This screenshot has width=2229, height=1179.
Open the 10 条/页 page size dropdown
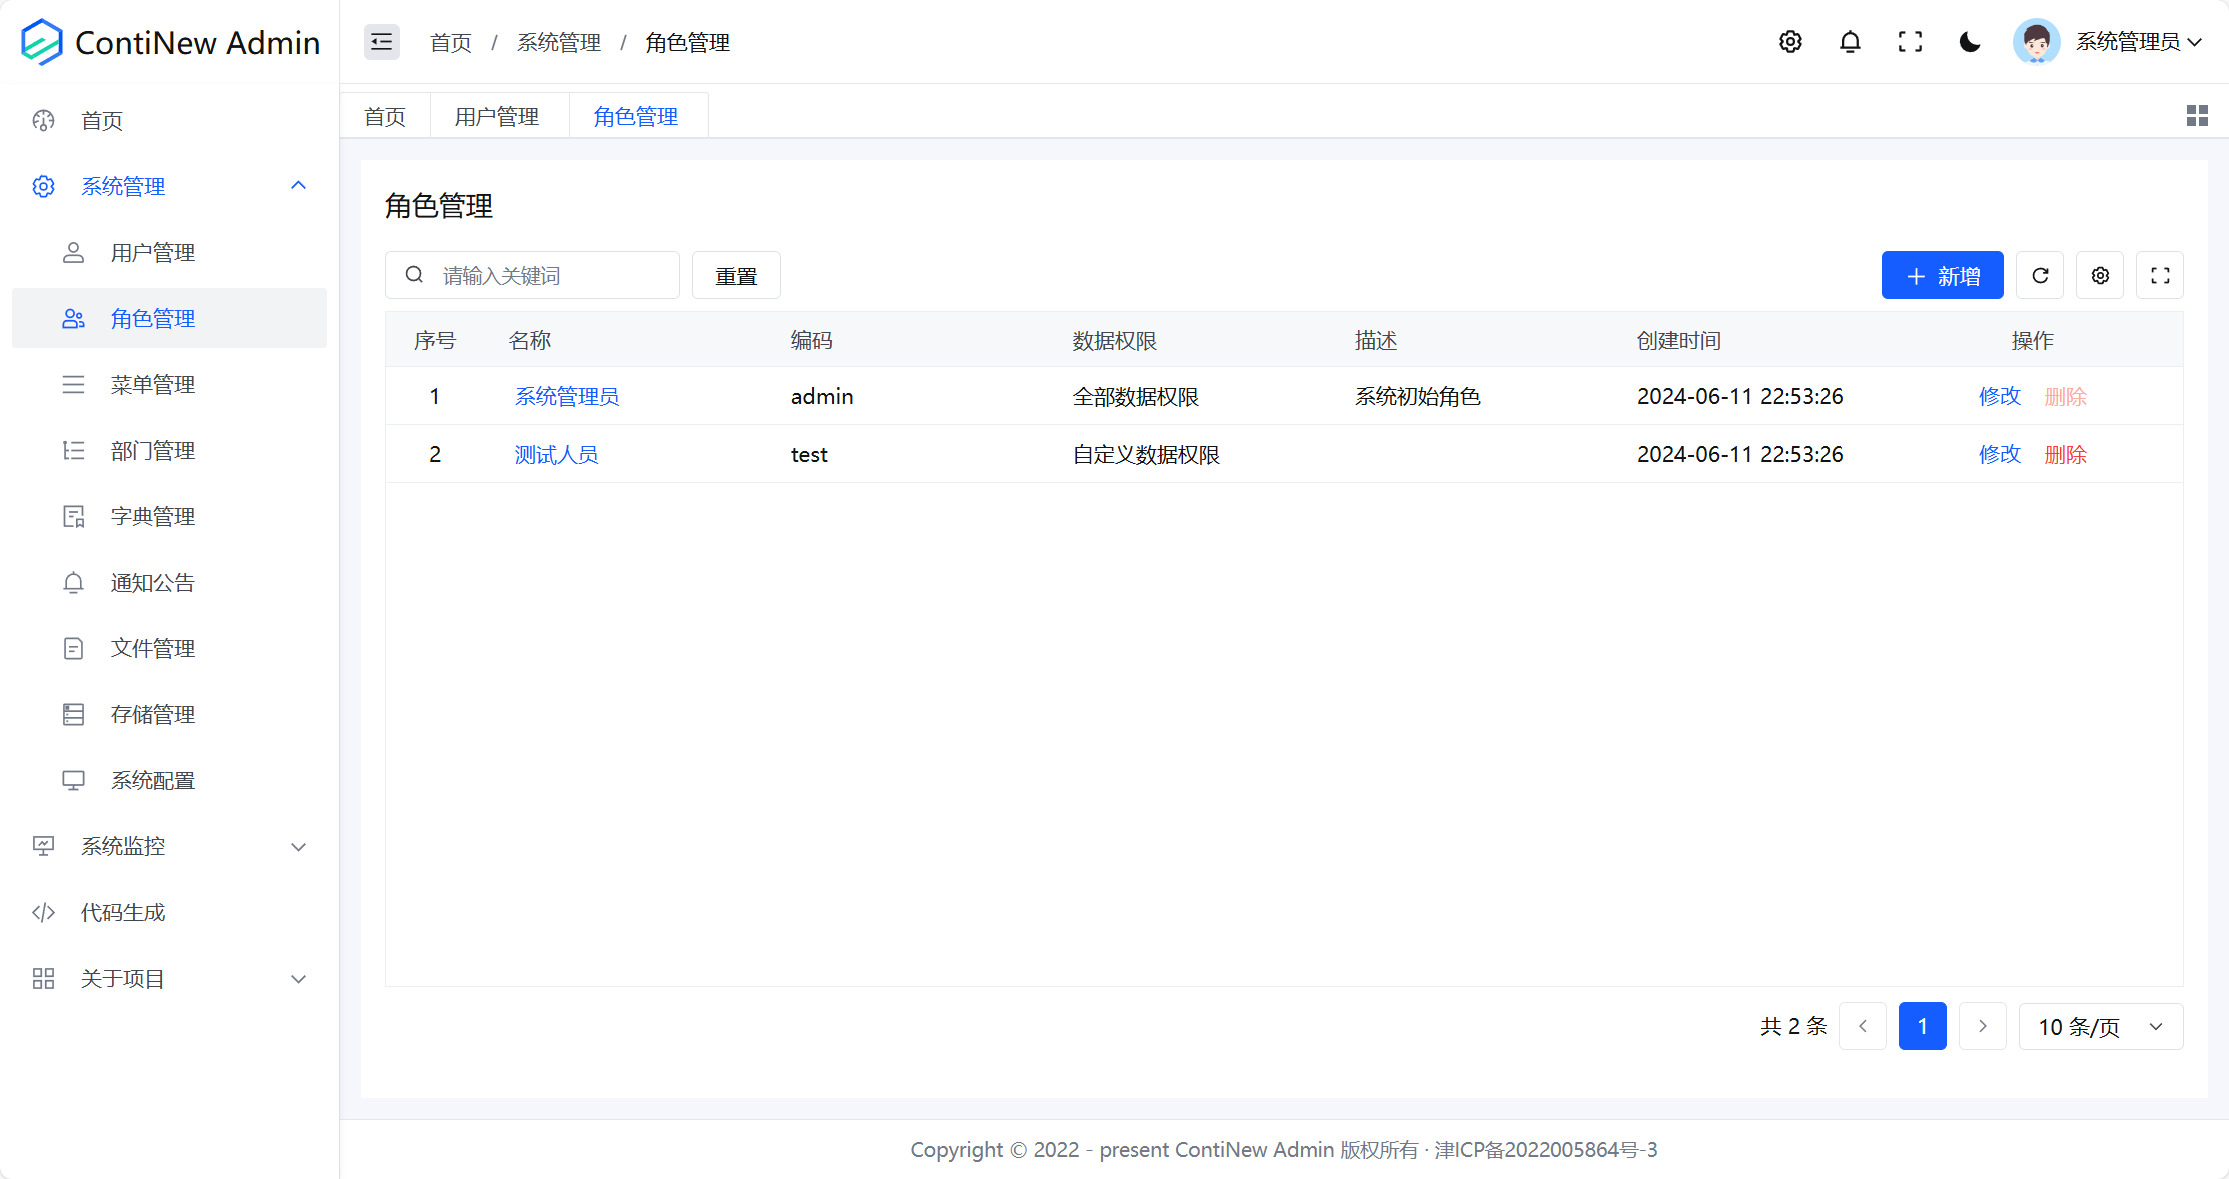coord(2100,1026)
